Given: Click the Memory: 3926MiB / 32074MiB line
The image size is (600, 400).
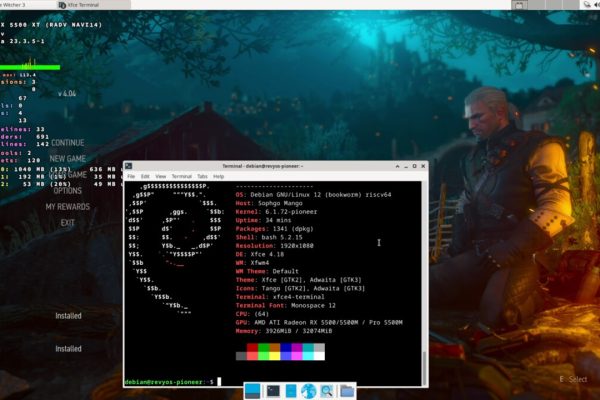Looking at the screenshot, I should (x=284, y=331).
